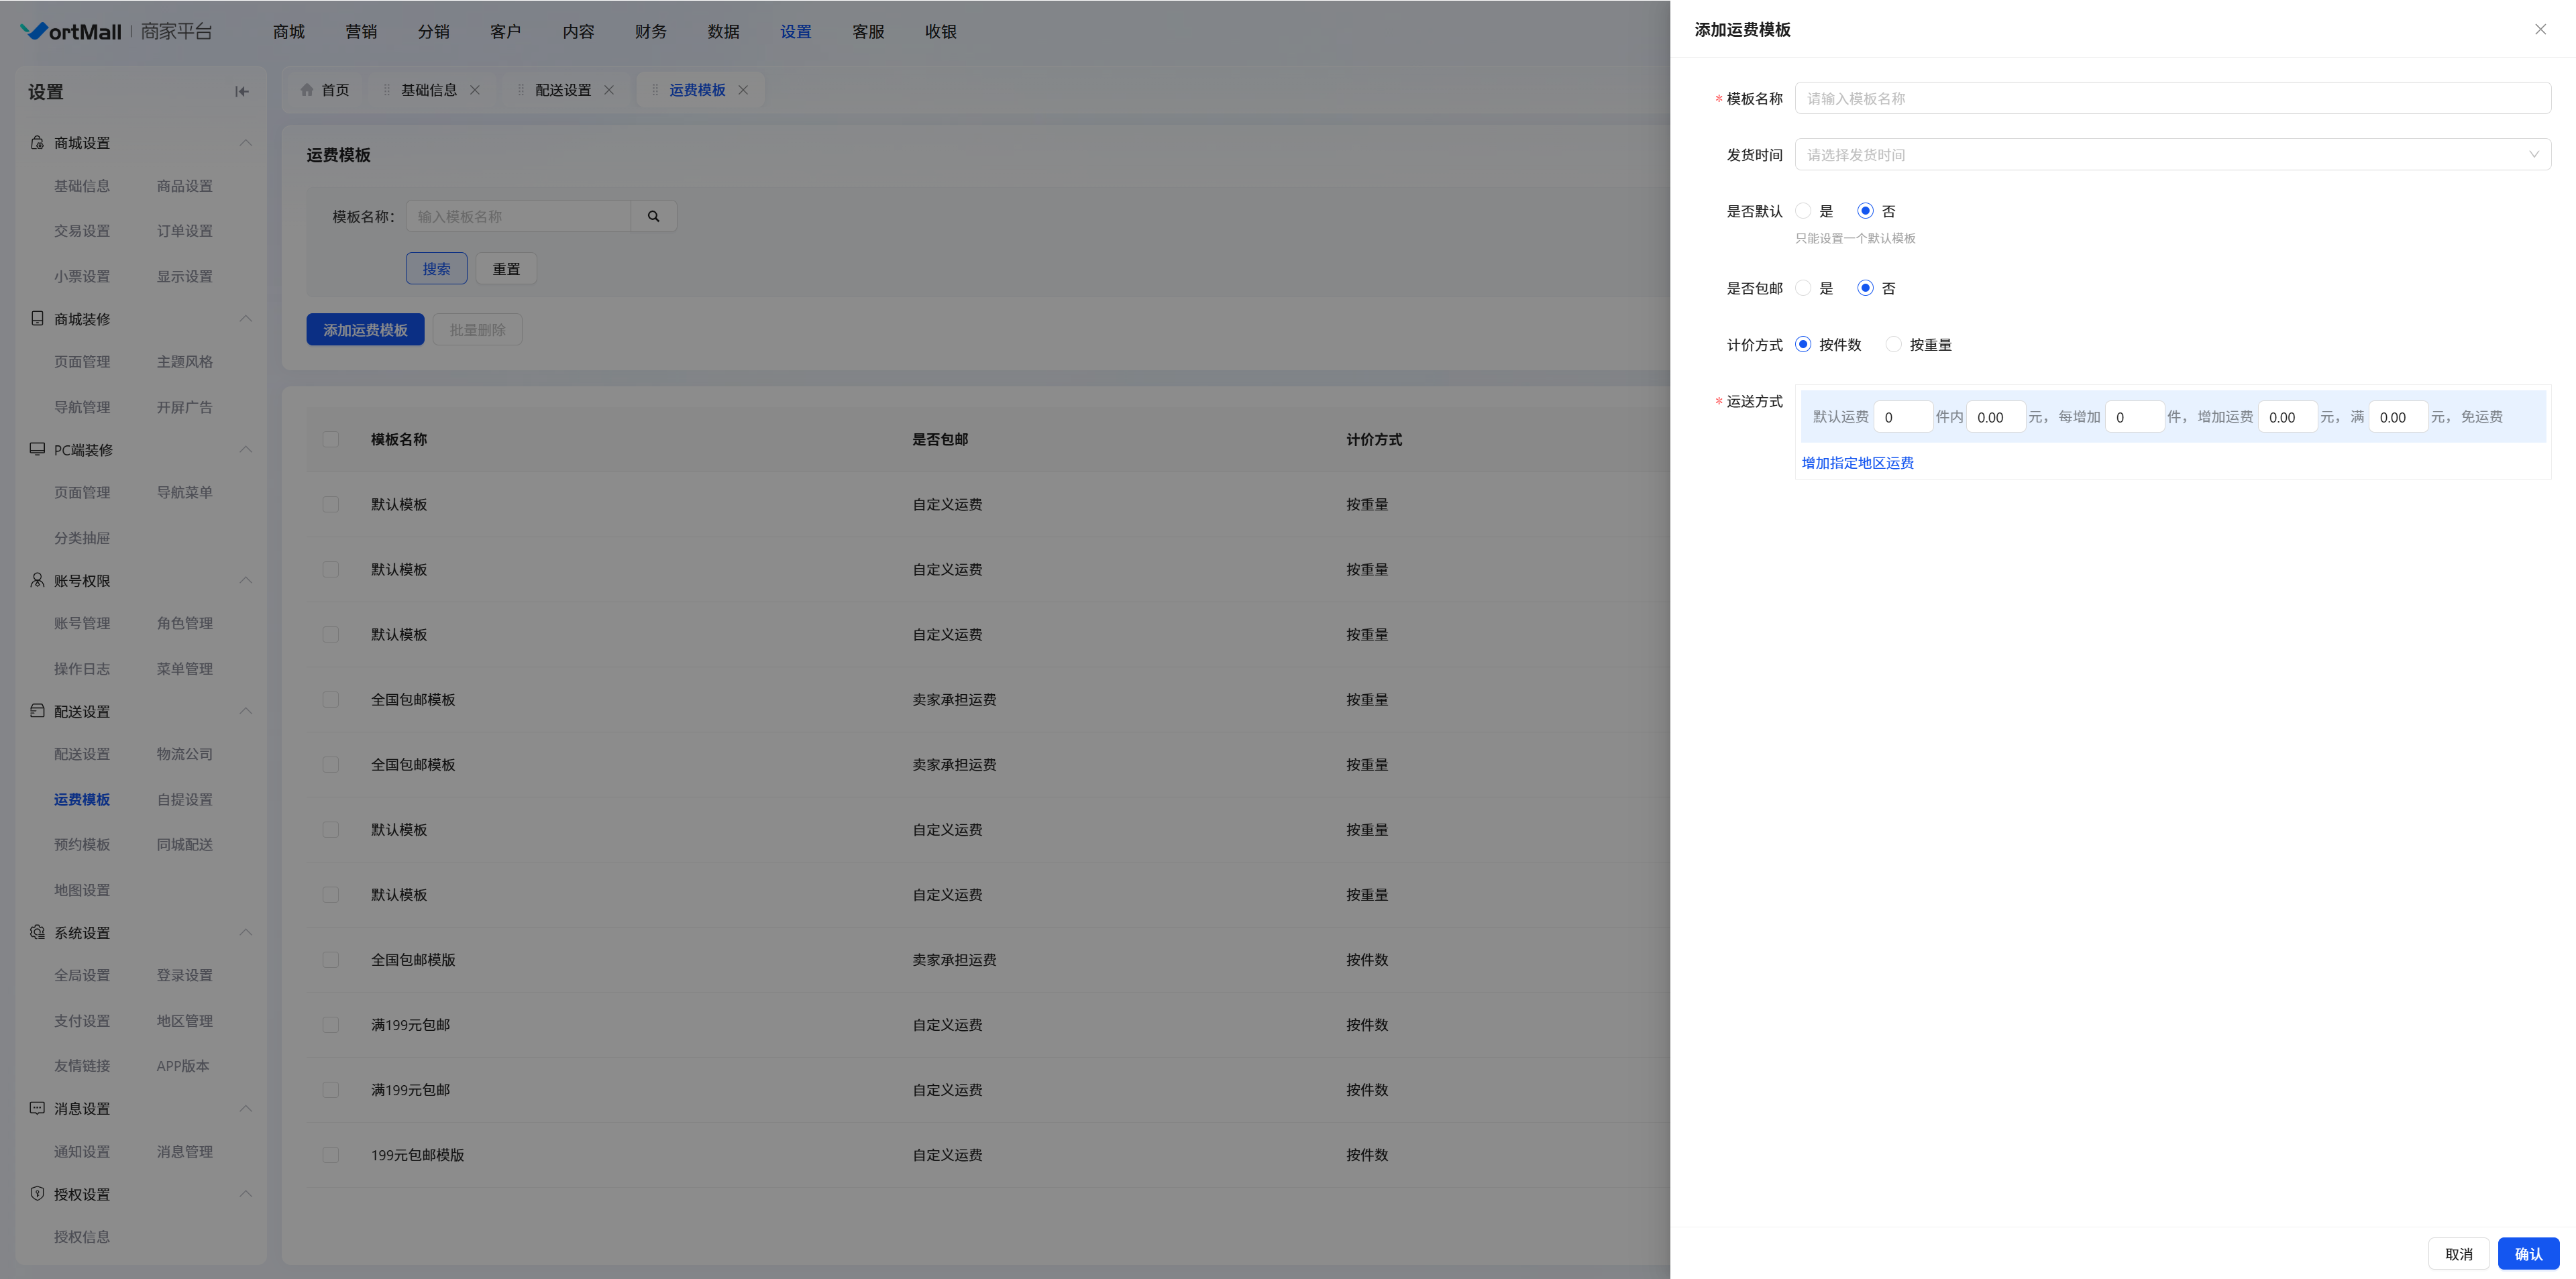This screenshot has height=1279, width=2576.
Task: Select 是 radio for 是否默认
Action: (x=1803, y=211)
